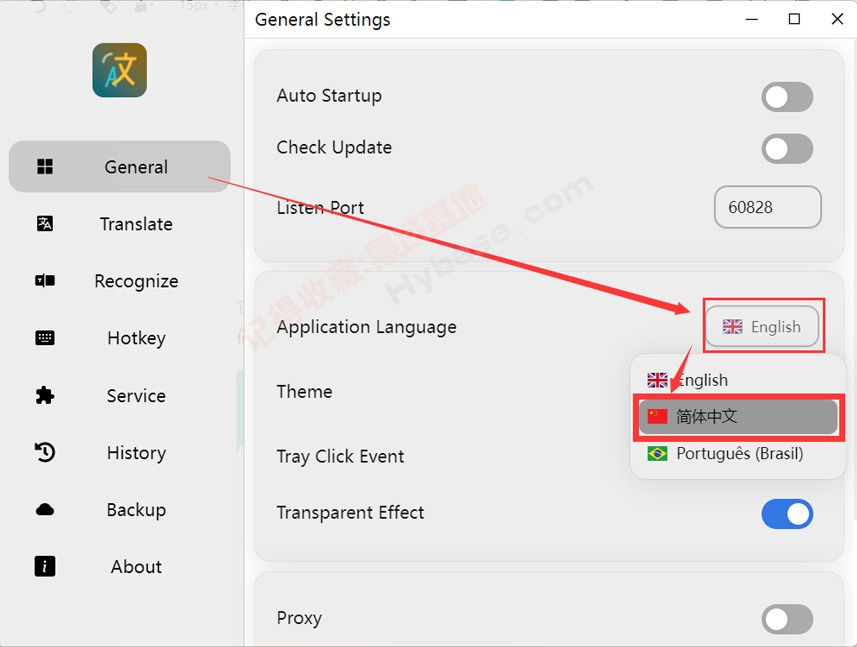Click the China flag beside 简体中文
Image resolution: width=857 pixels, height=647 pixels.
(657, 416)
